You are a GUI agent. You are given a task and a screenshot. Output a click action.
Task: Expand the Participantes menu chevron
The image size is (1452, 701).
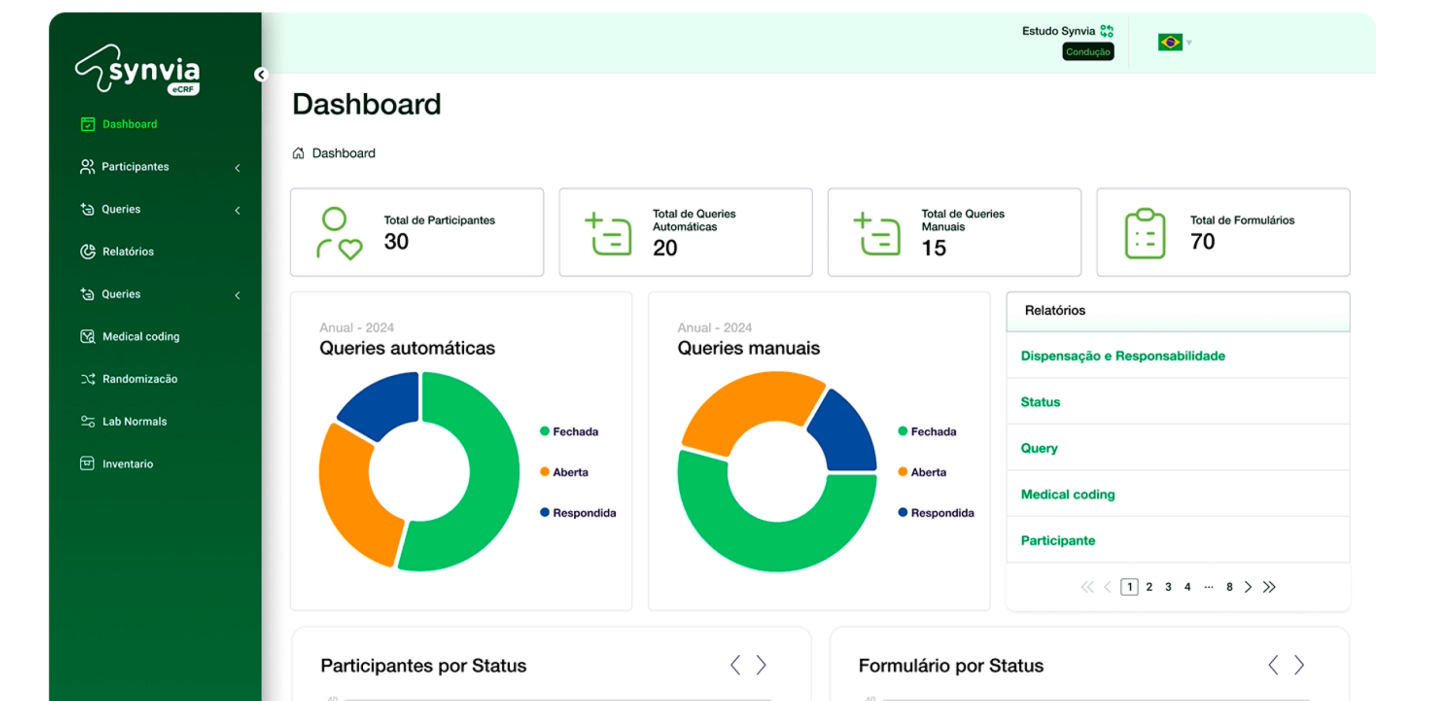click(x=237, y=166)
